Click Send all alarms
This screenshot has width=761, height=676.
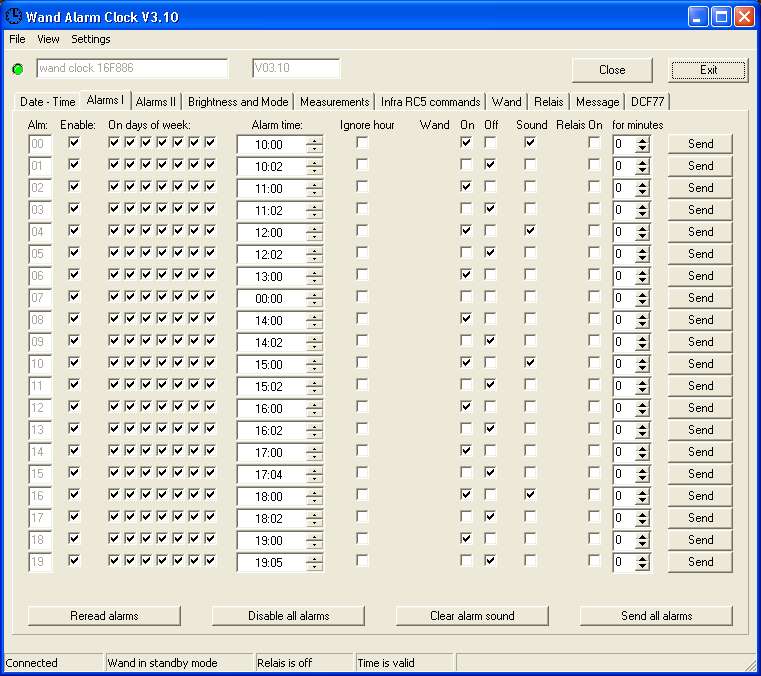tap(656, 616)
